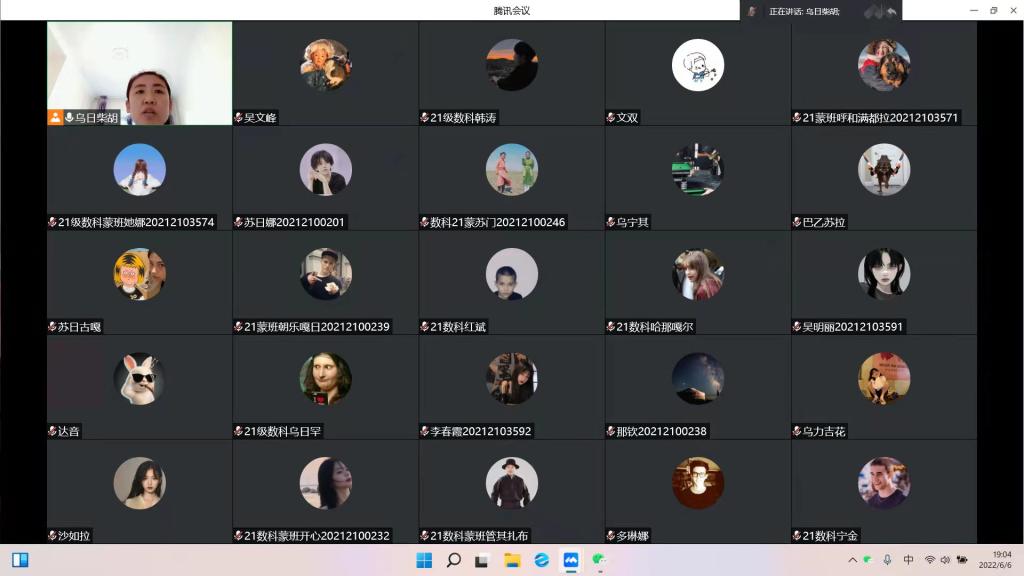Viewport: 1024px width, 576px height.
Task: Click the Task View icon in taskbar
Action: pyautogui.click(x=482, y=560)
